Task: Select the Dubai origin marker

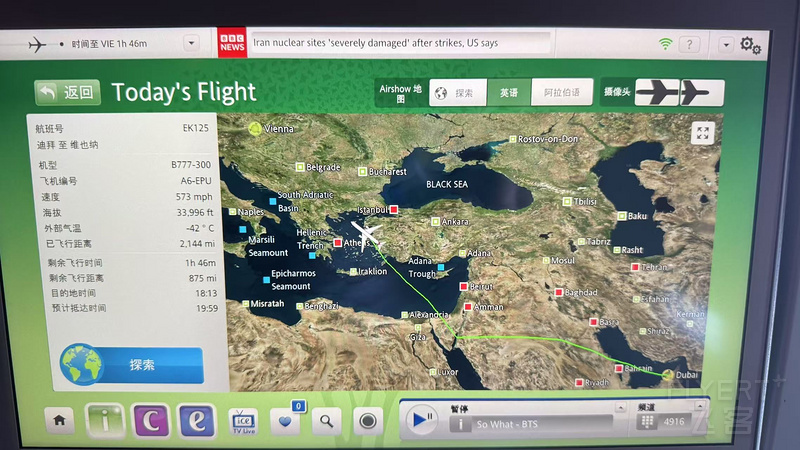Action: coord(668,376)
